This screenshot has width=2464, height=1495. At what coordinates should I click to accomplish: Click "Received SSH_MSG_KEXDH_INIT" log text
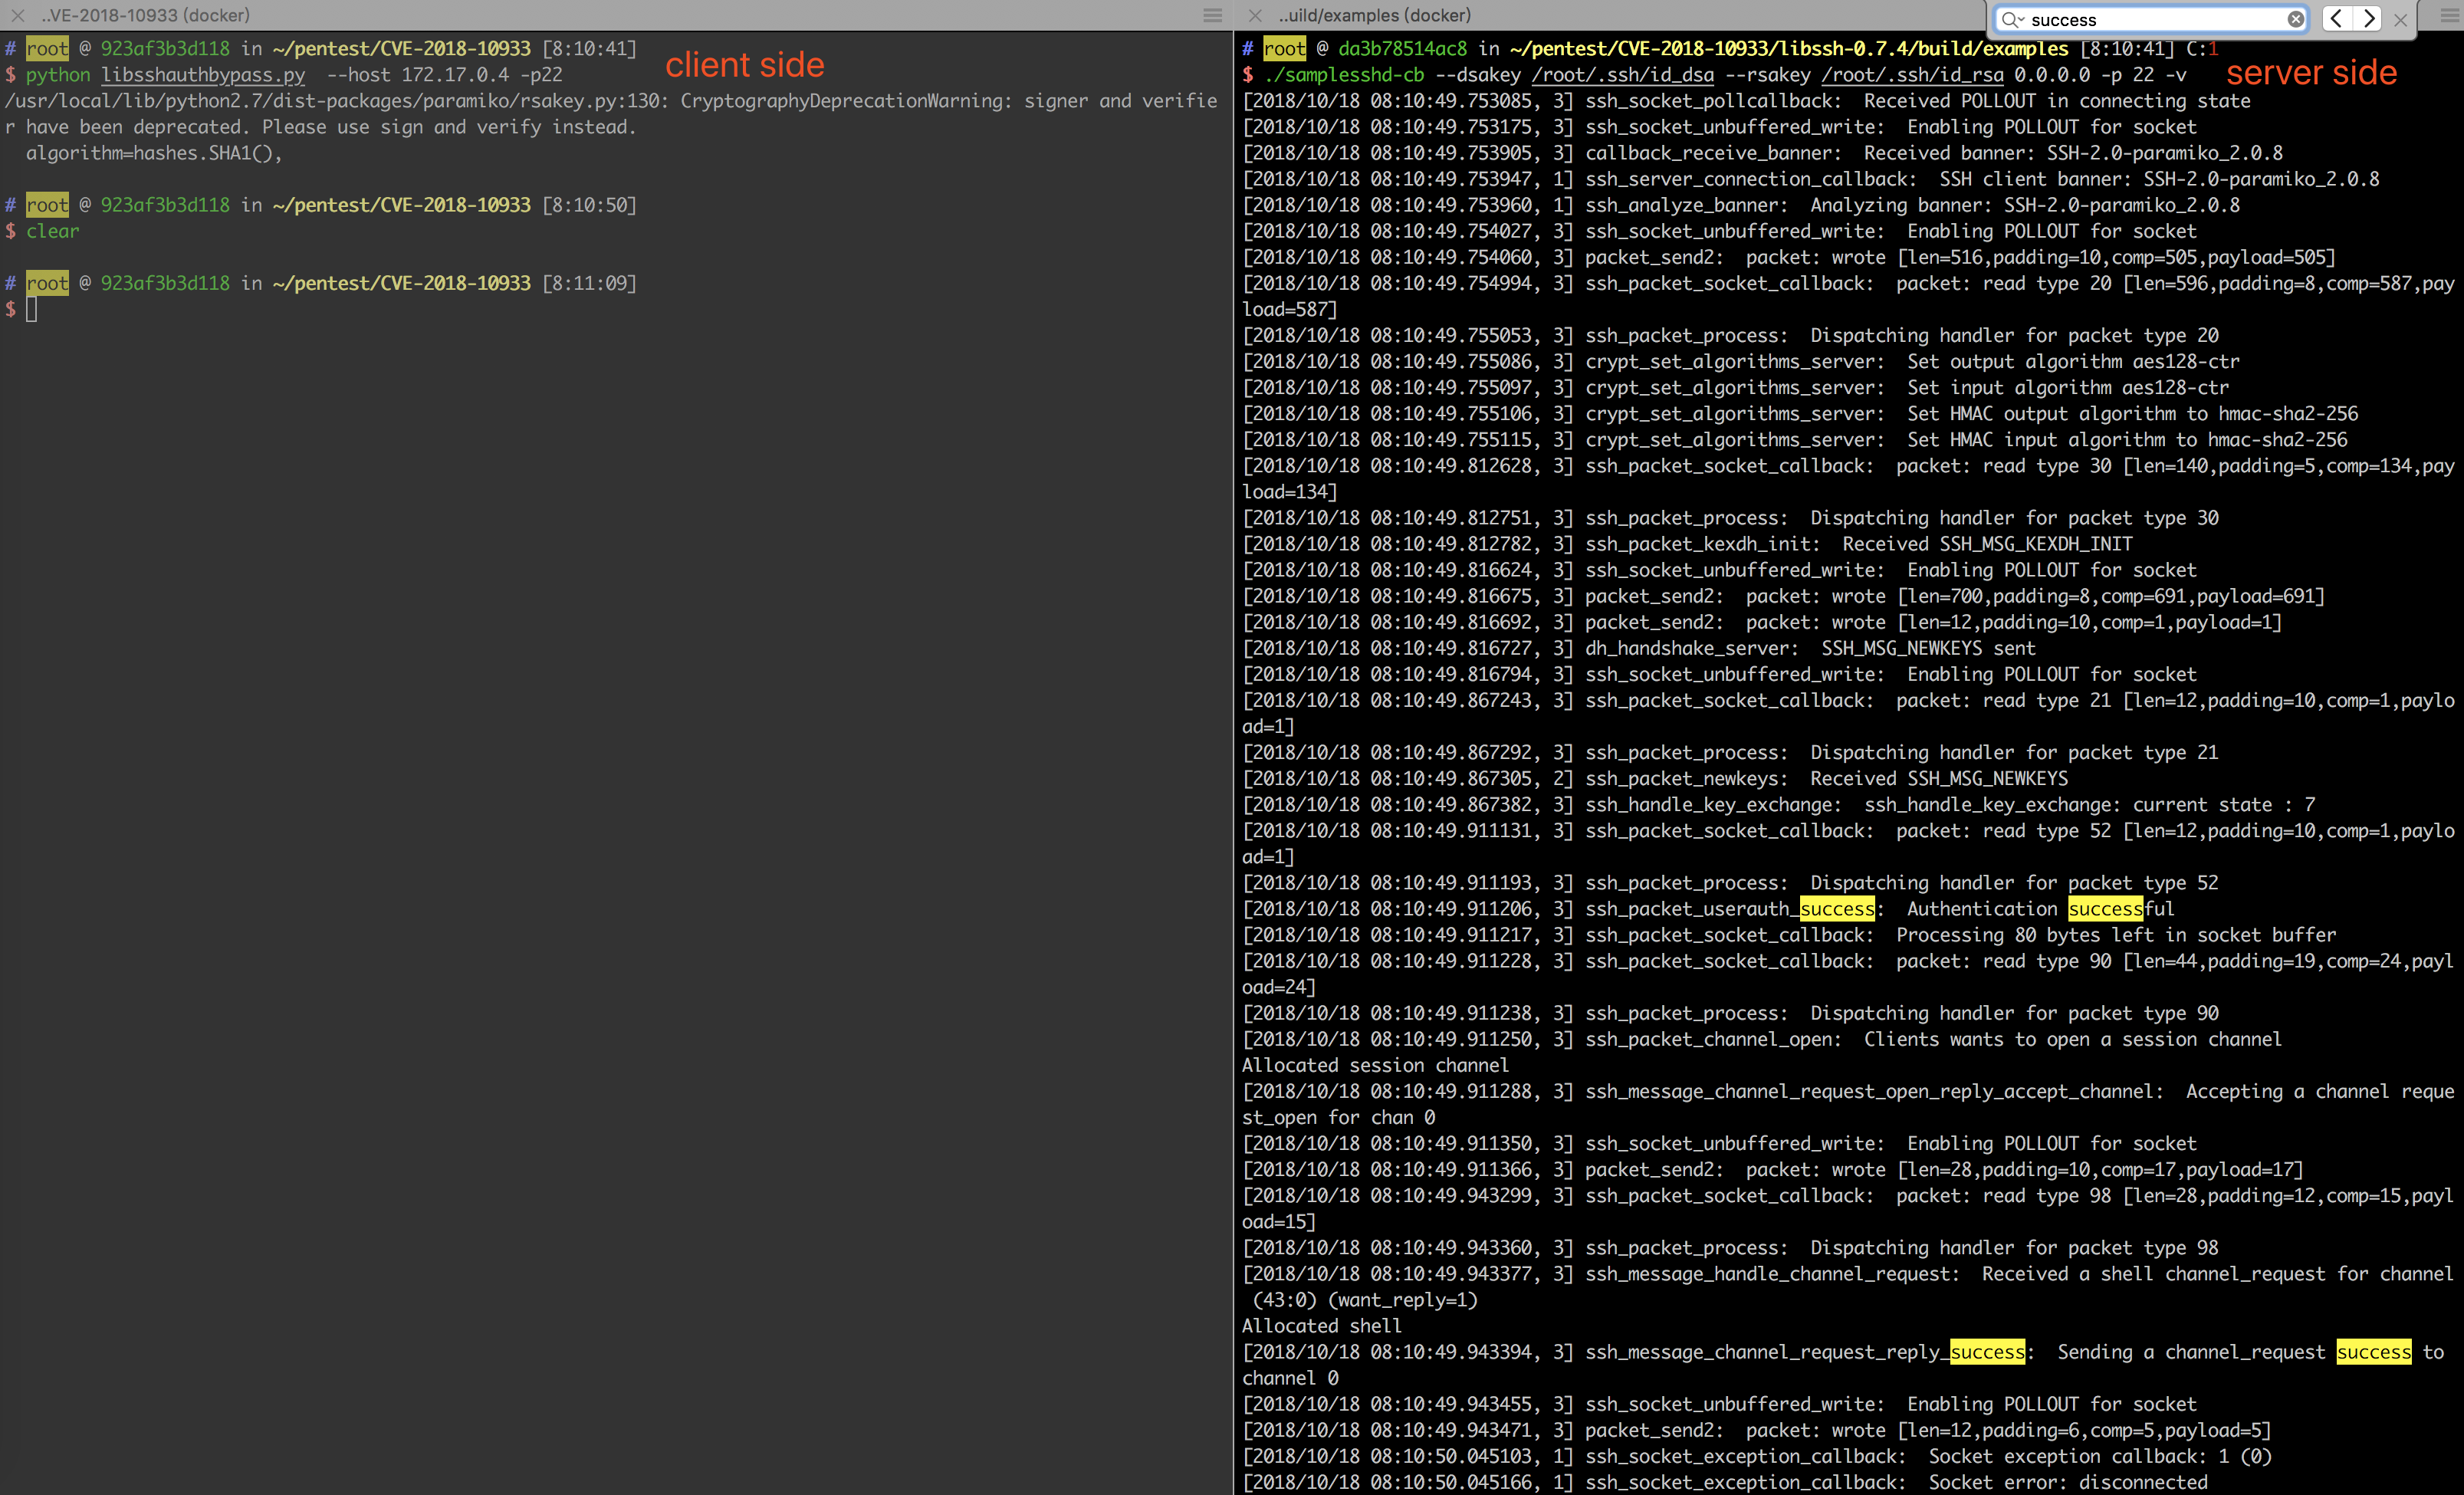(1987, 544)
